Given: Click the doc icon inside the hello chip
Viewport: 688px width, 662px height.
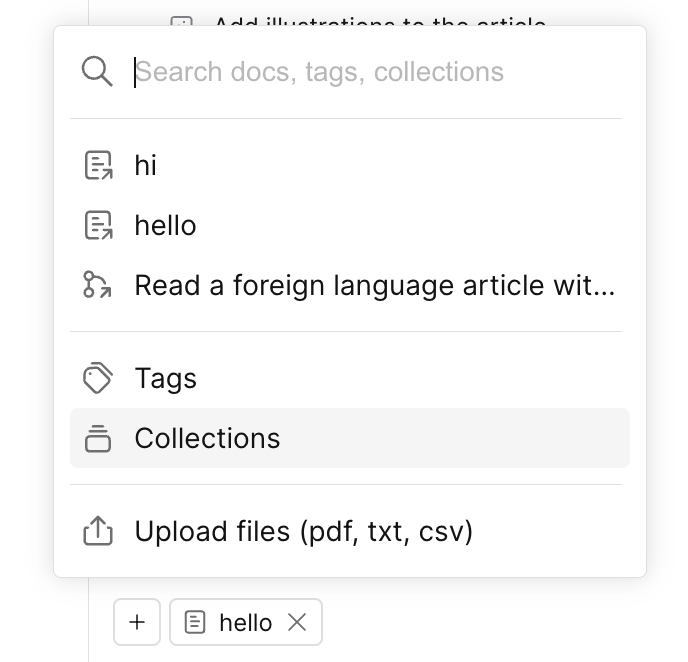Looking at the screenshot, I should pos(196,623).
